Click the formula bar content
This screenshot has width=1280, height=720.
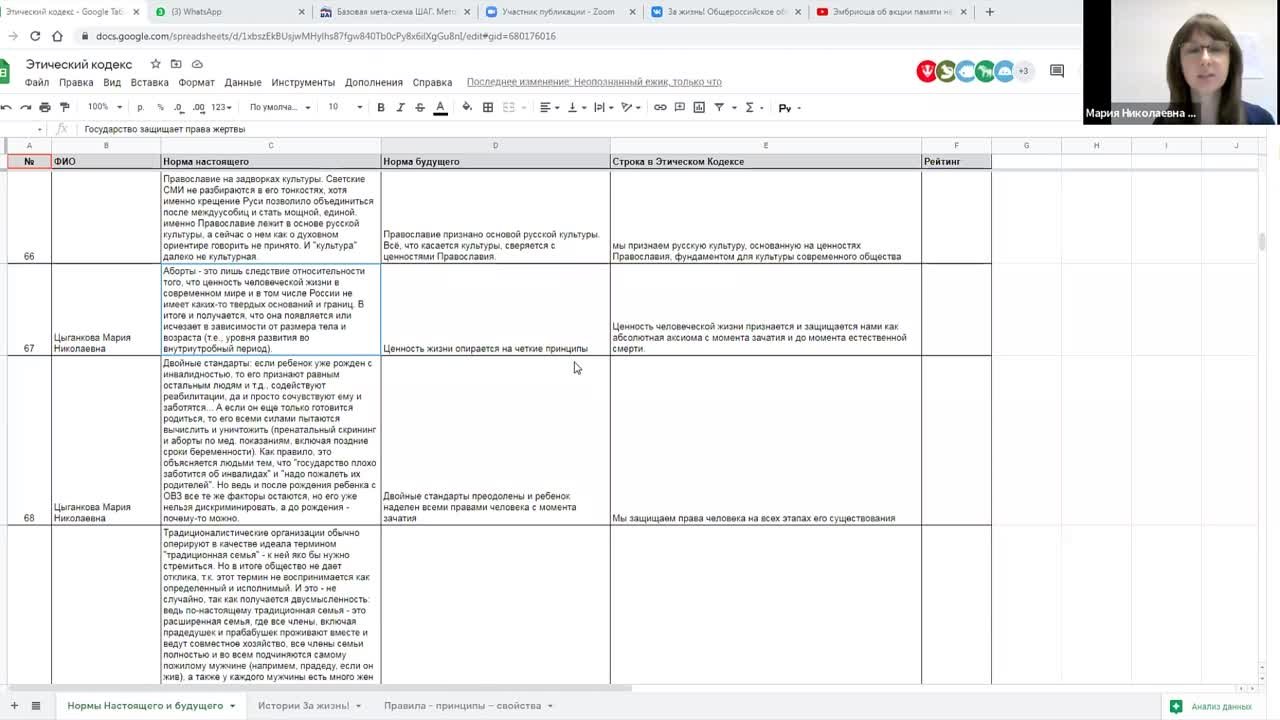(165, 129)
